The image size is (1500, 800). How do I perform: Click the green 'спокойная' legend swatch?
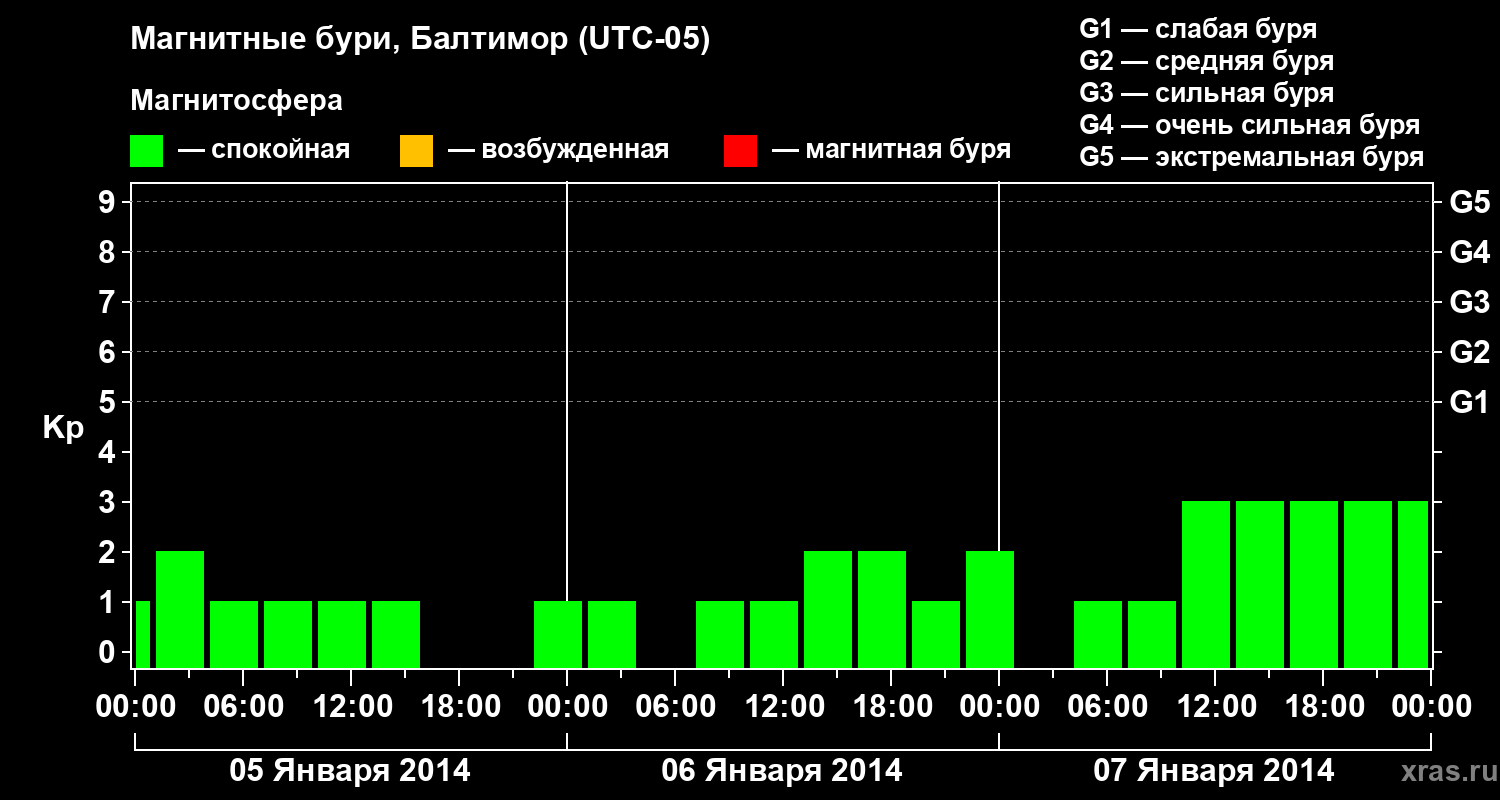point(147,150)
